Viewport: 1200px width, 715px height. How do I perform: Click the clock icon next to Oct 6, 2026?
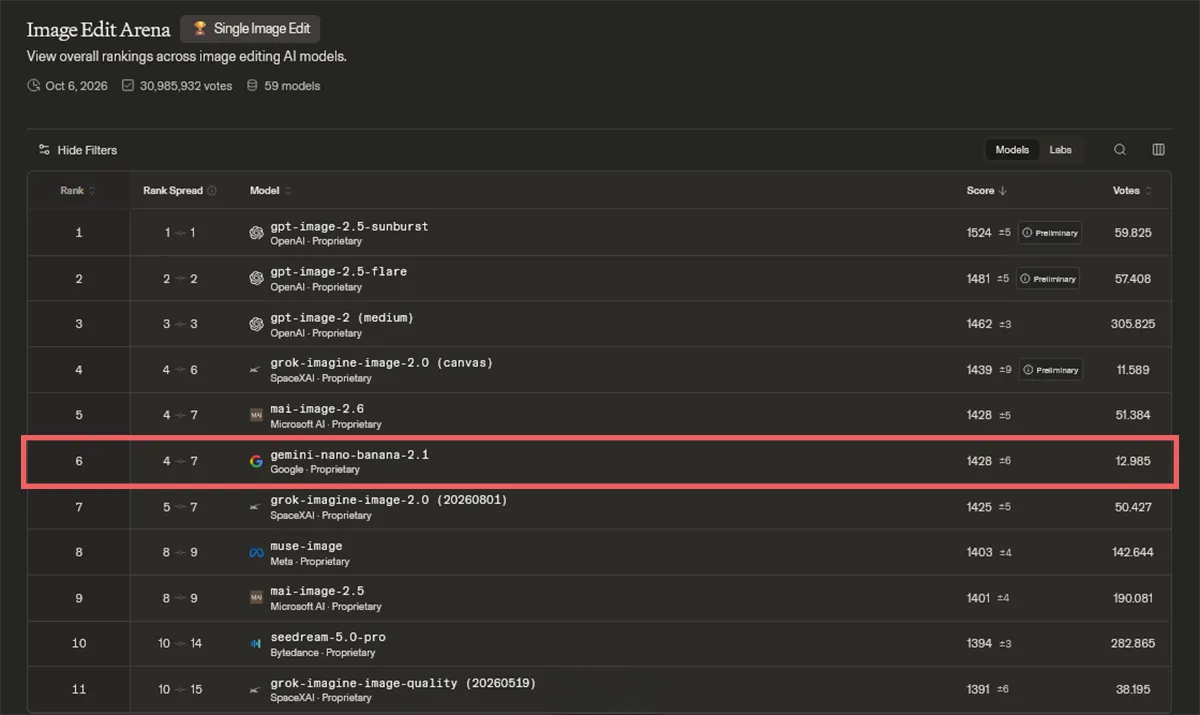pyautogui.click(x=34, y=86)
